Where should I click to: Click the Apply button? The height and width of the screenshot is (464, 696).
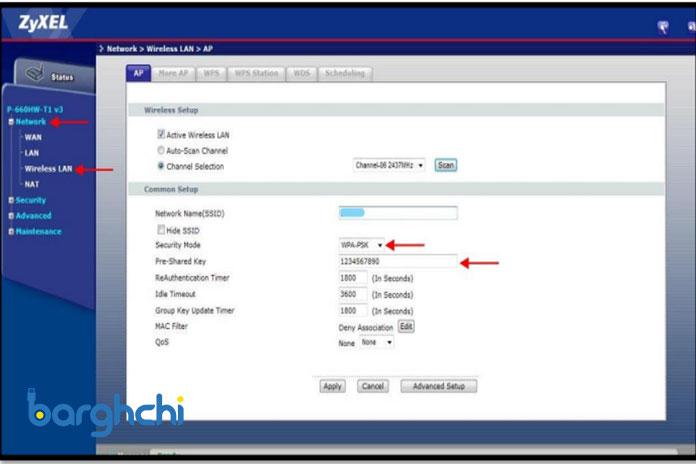click(x=332, y=386)
